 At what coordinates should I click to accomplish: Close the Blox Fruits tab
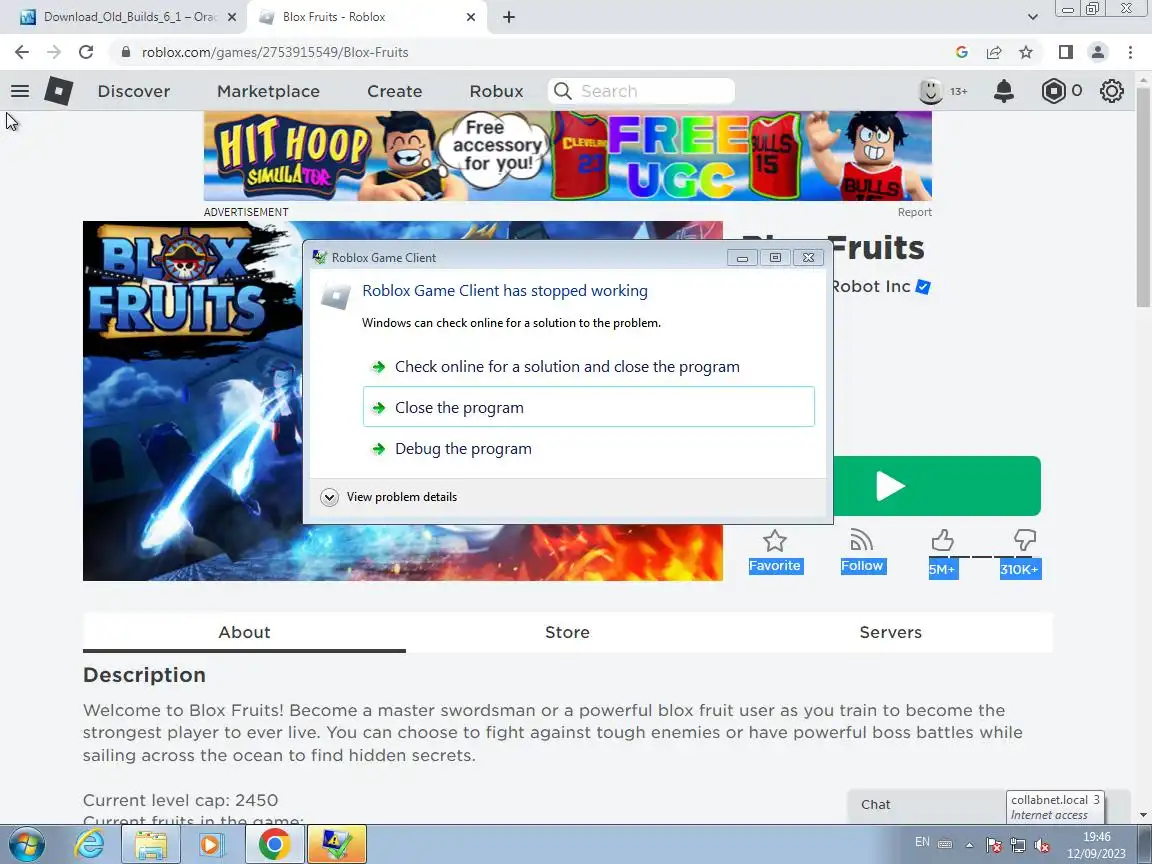[x=471, y=17]
